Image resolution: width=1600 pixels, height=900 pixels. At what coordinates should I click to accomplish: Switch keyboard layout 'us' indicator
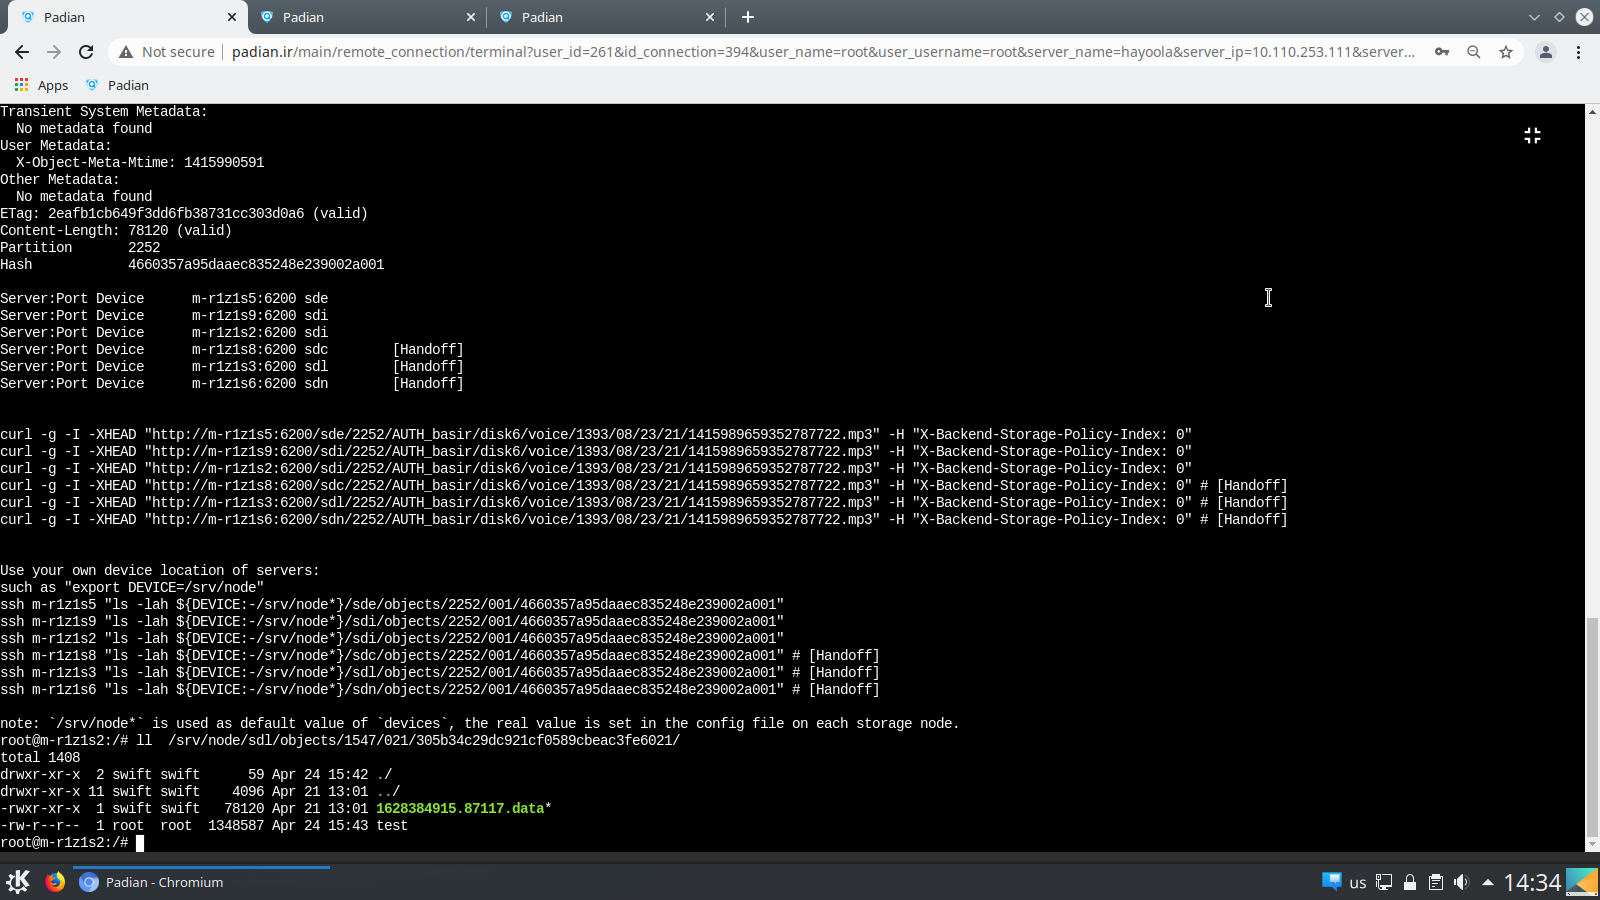point(1357,882)
